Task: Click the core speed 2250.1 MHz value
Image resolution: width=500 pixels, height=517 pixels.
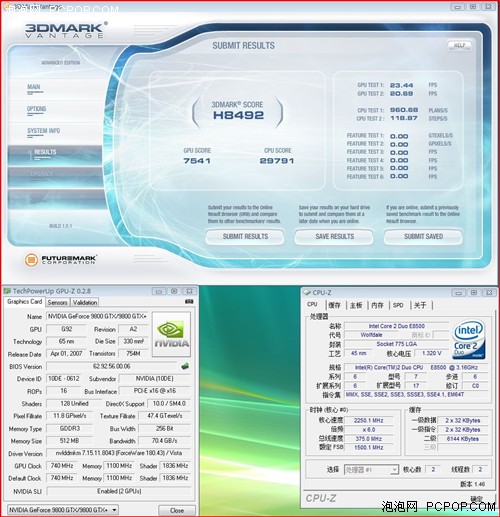Action: [368, 420]
